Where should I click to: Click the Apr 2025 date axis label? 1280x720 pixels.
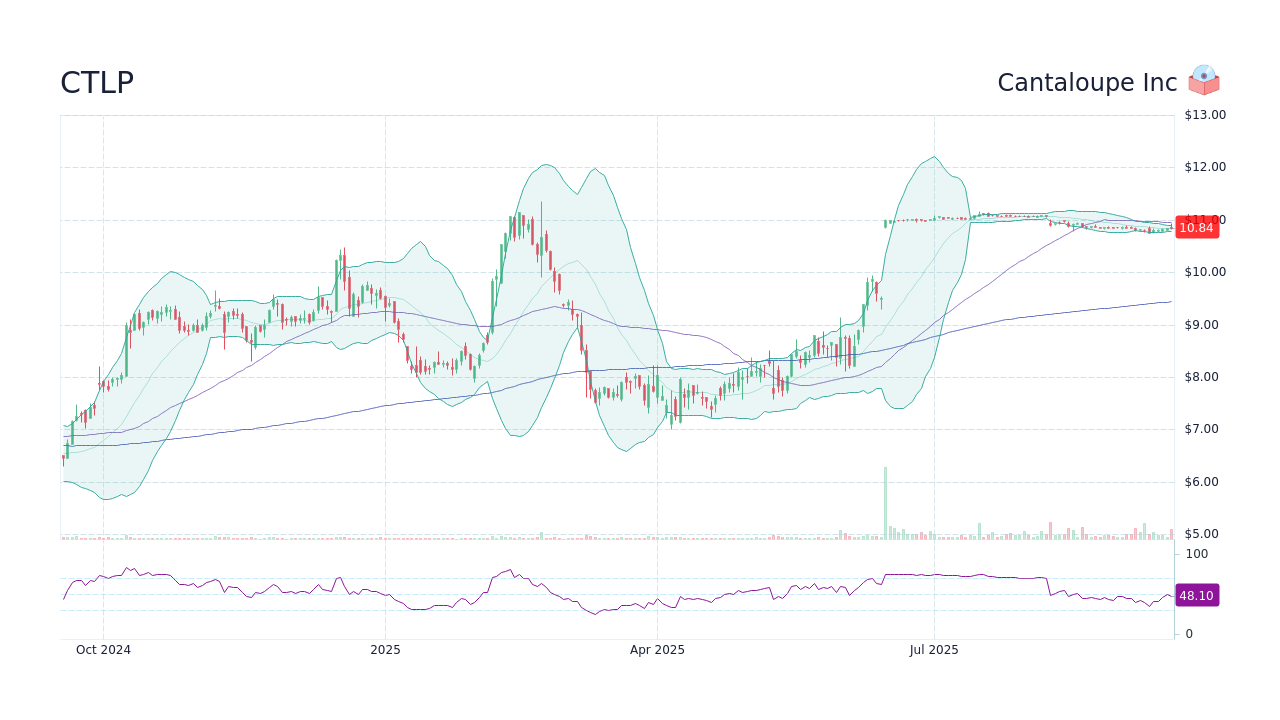657,650
